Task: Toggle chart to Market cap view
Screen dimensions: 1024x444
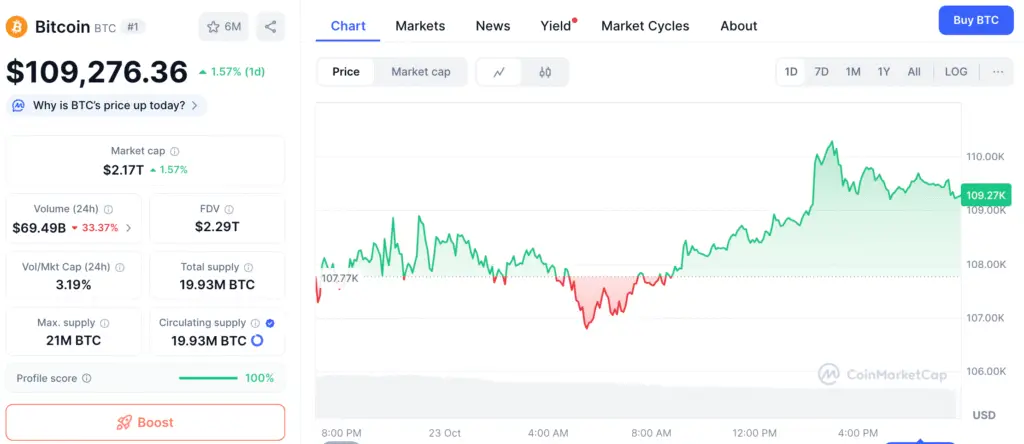Action: (420, 72)
